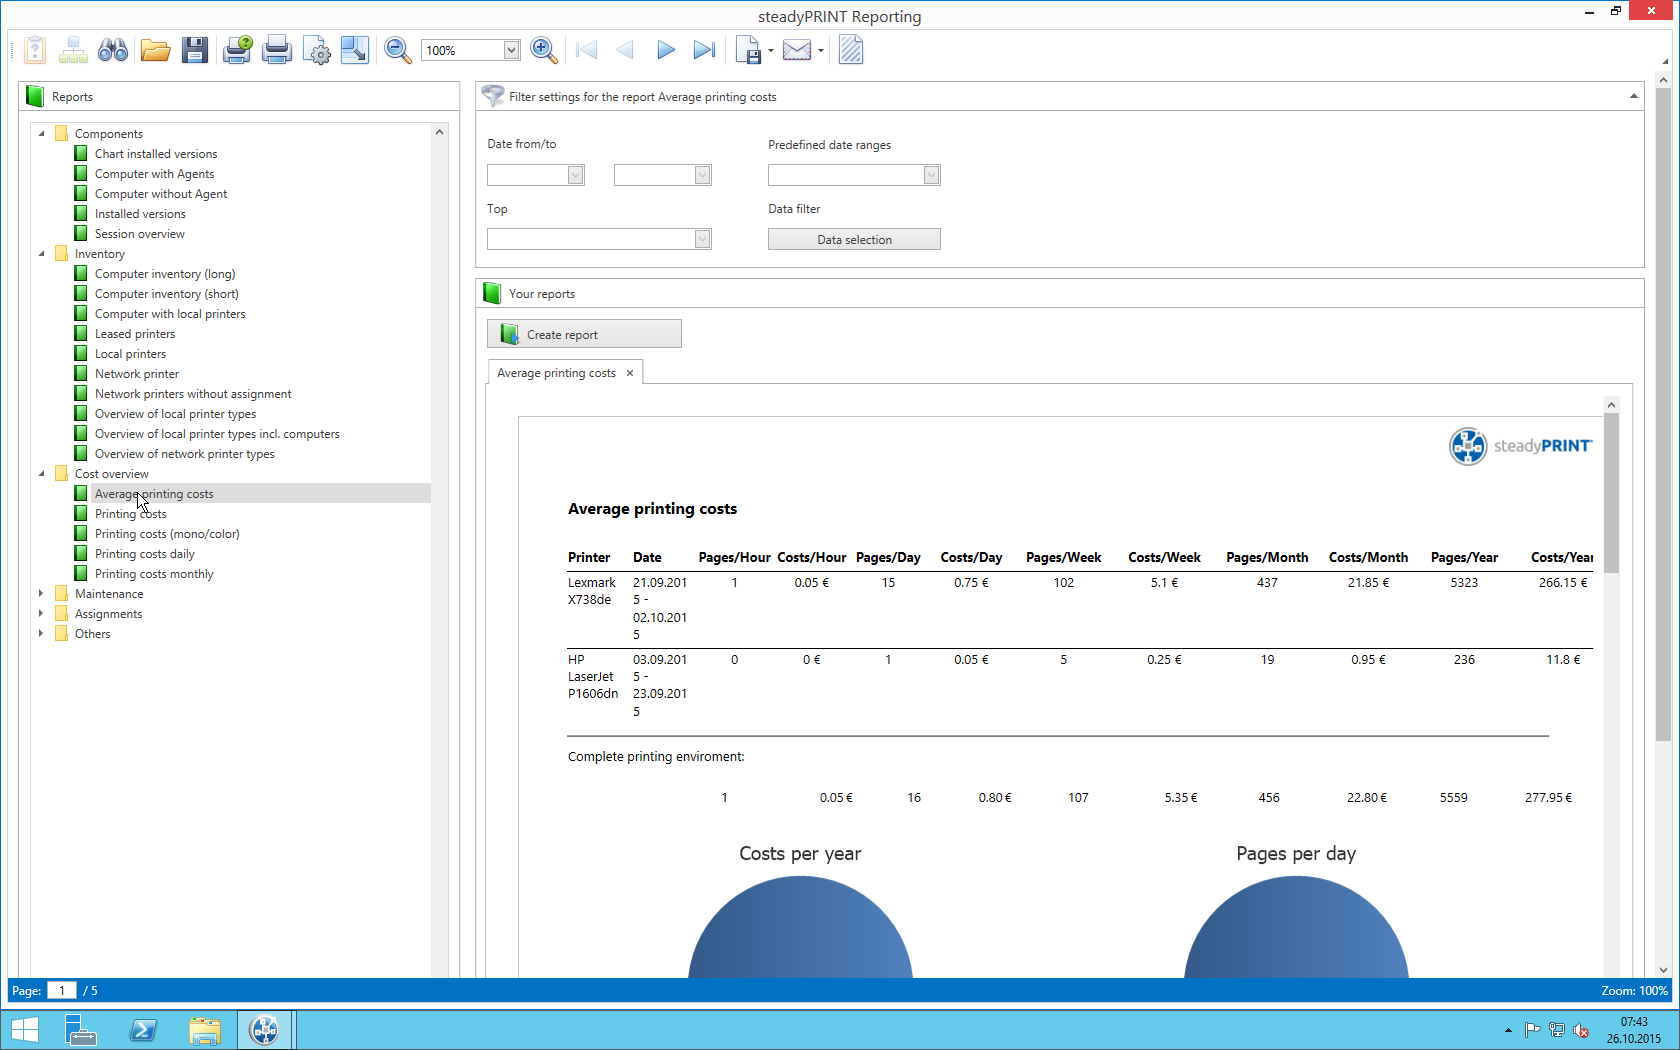Open the Top dropdown
Screen dimensions: 1680x1050
pyautogui.click(x=702, y=239)
